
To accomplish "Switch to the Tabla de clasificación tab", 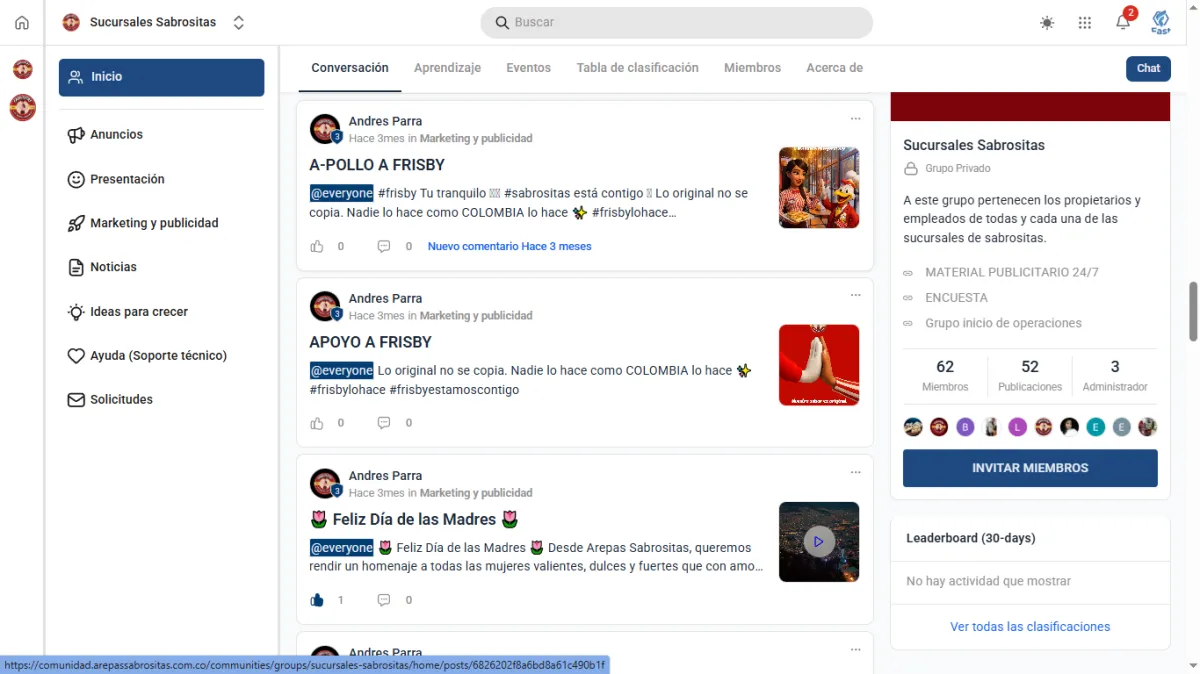I will coord(637,68).
